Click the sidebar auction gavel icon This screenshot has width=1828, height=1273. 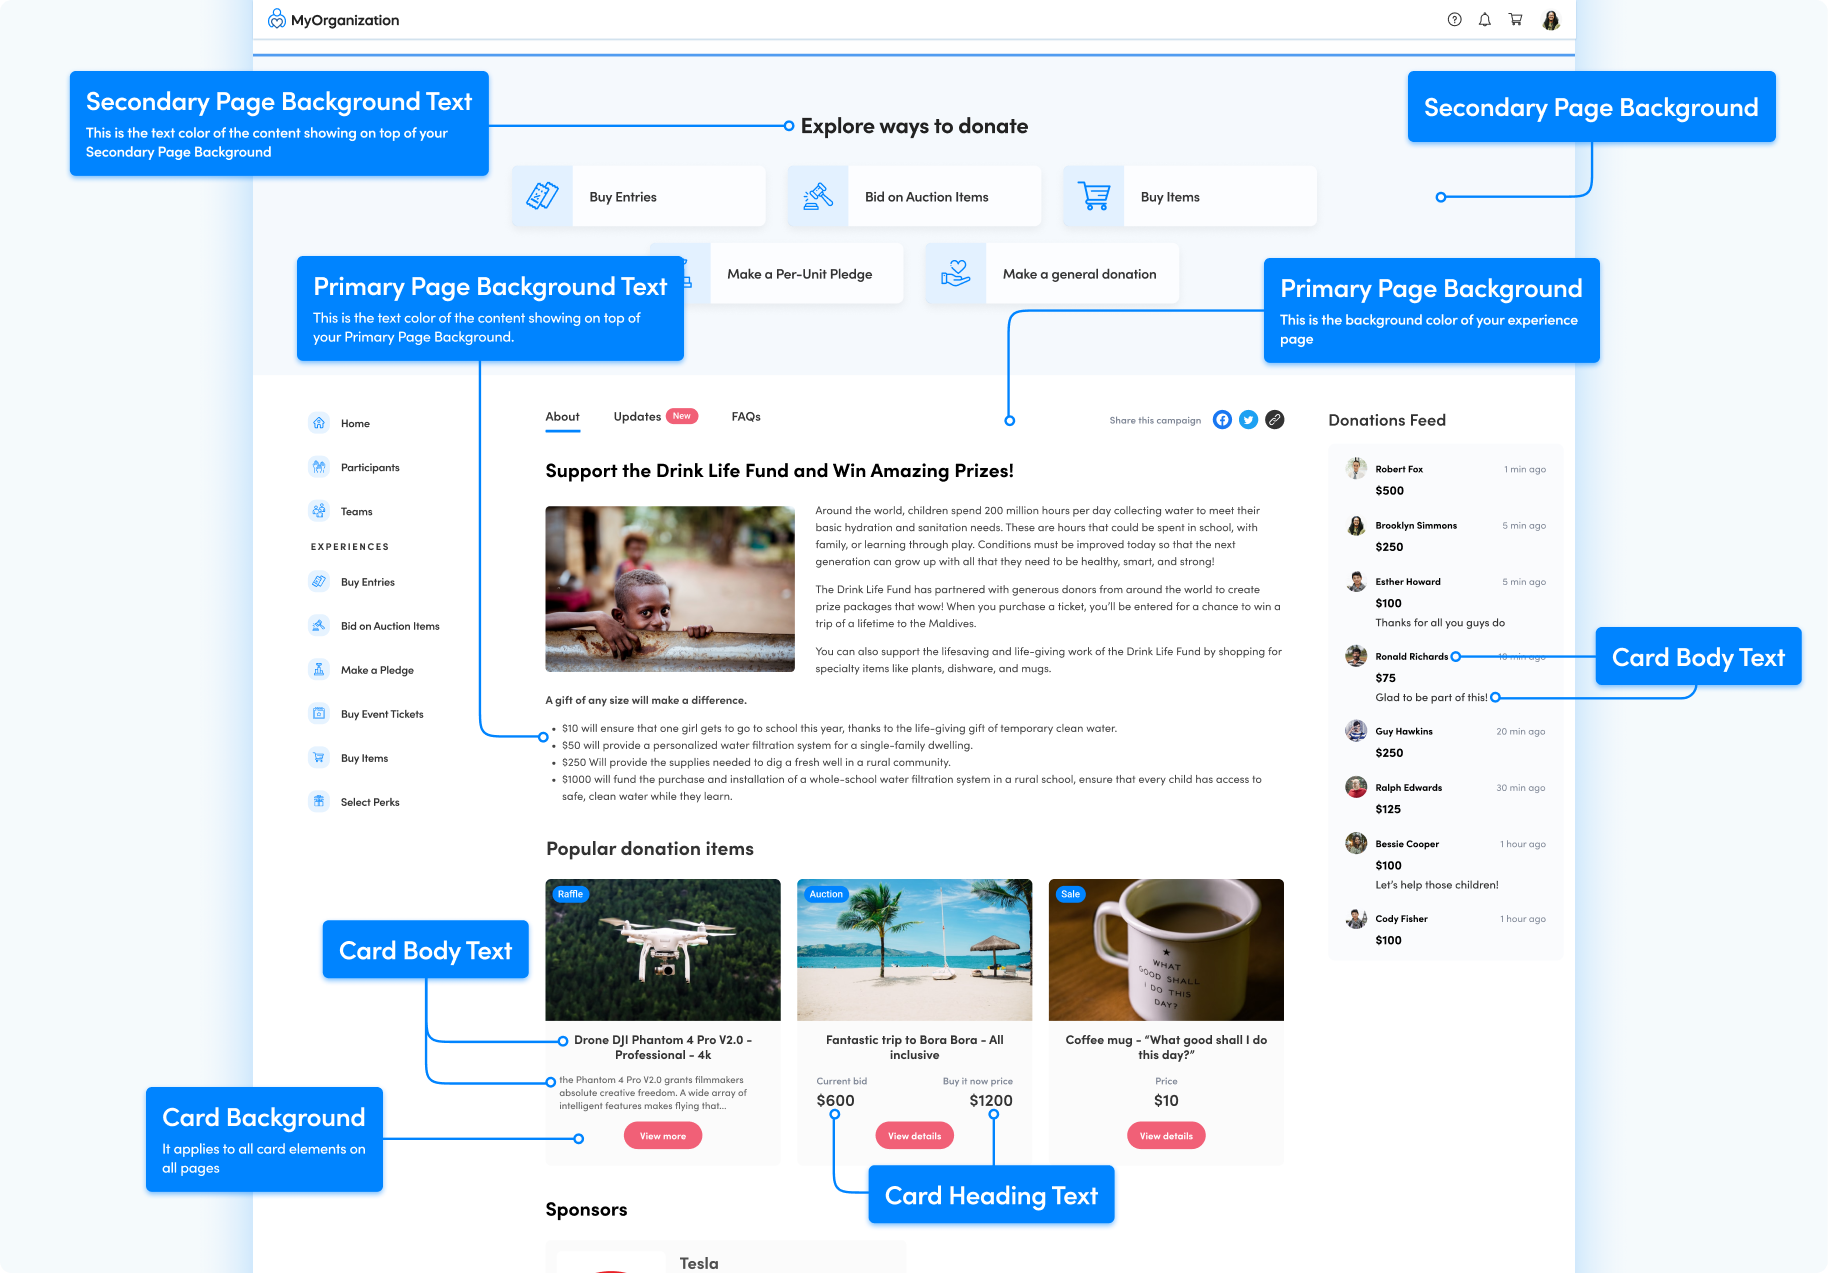(x=319, y=626)
